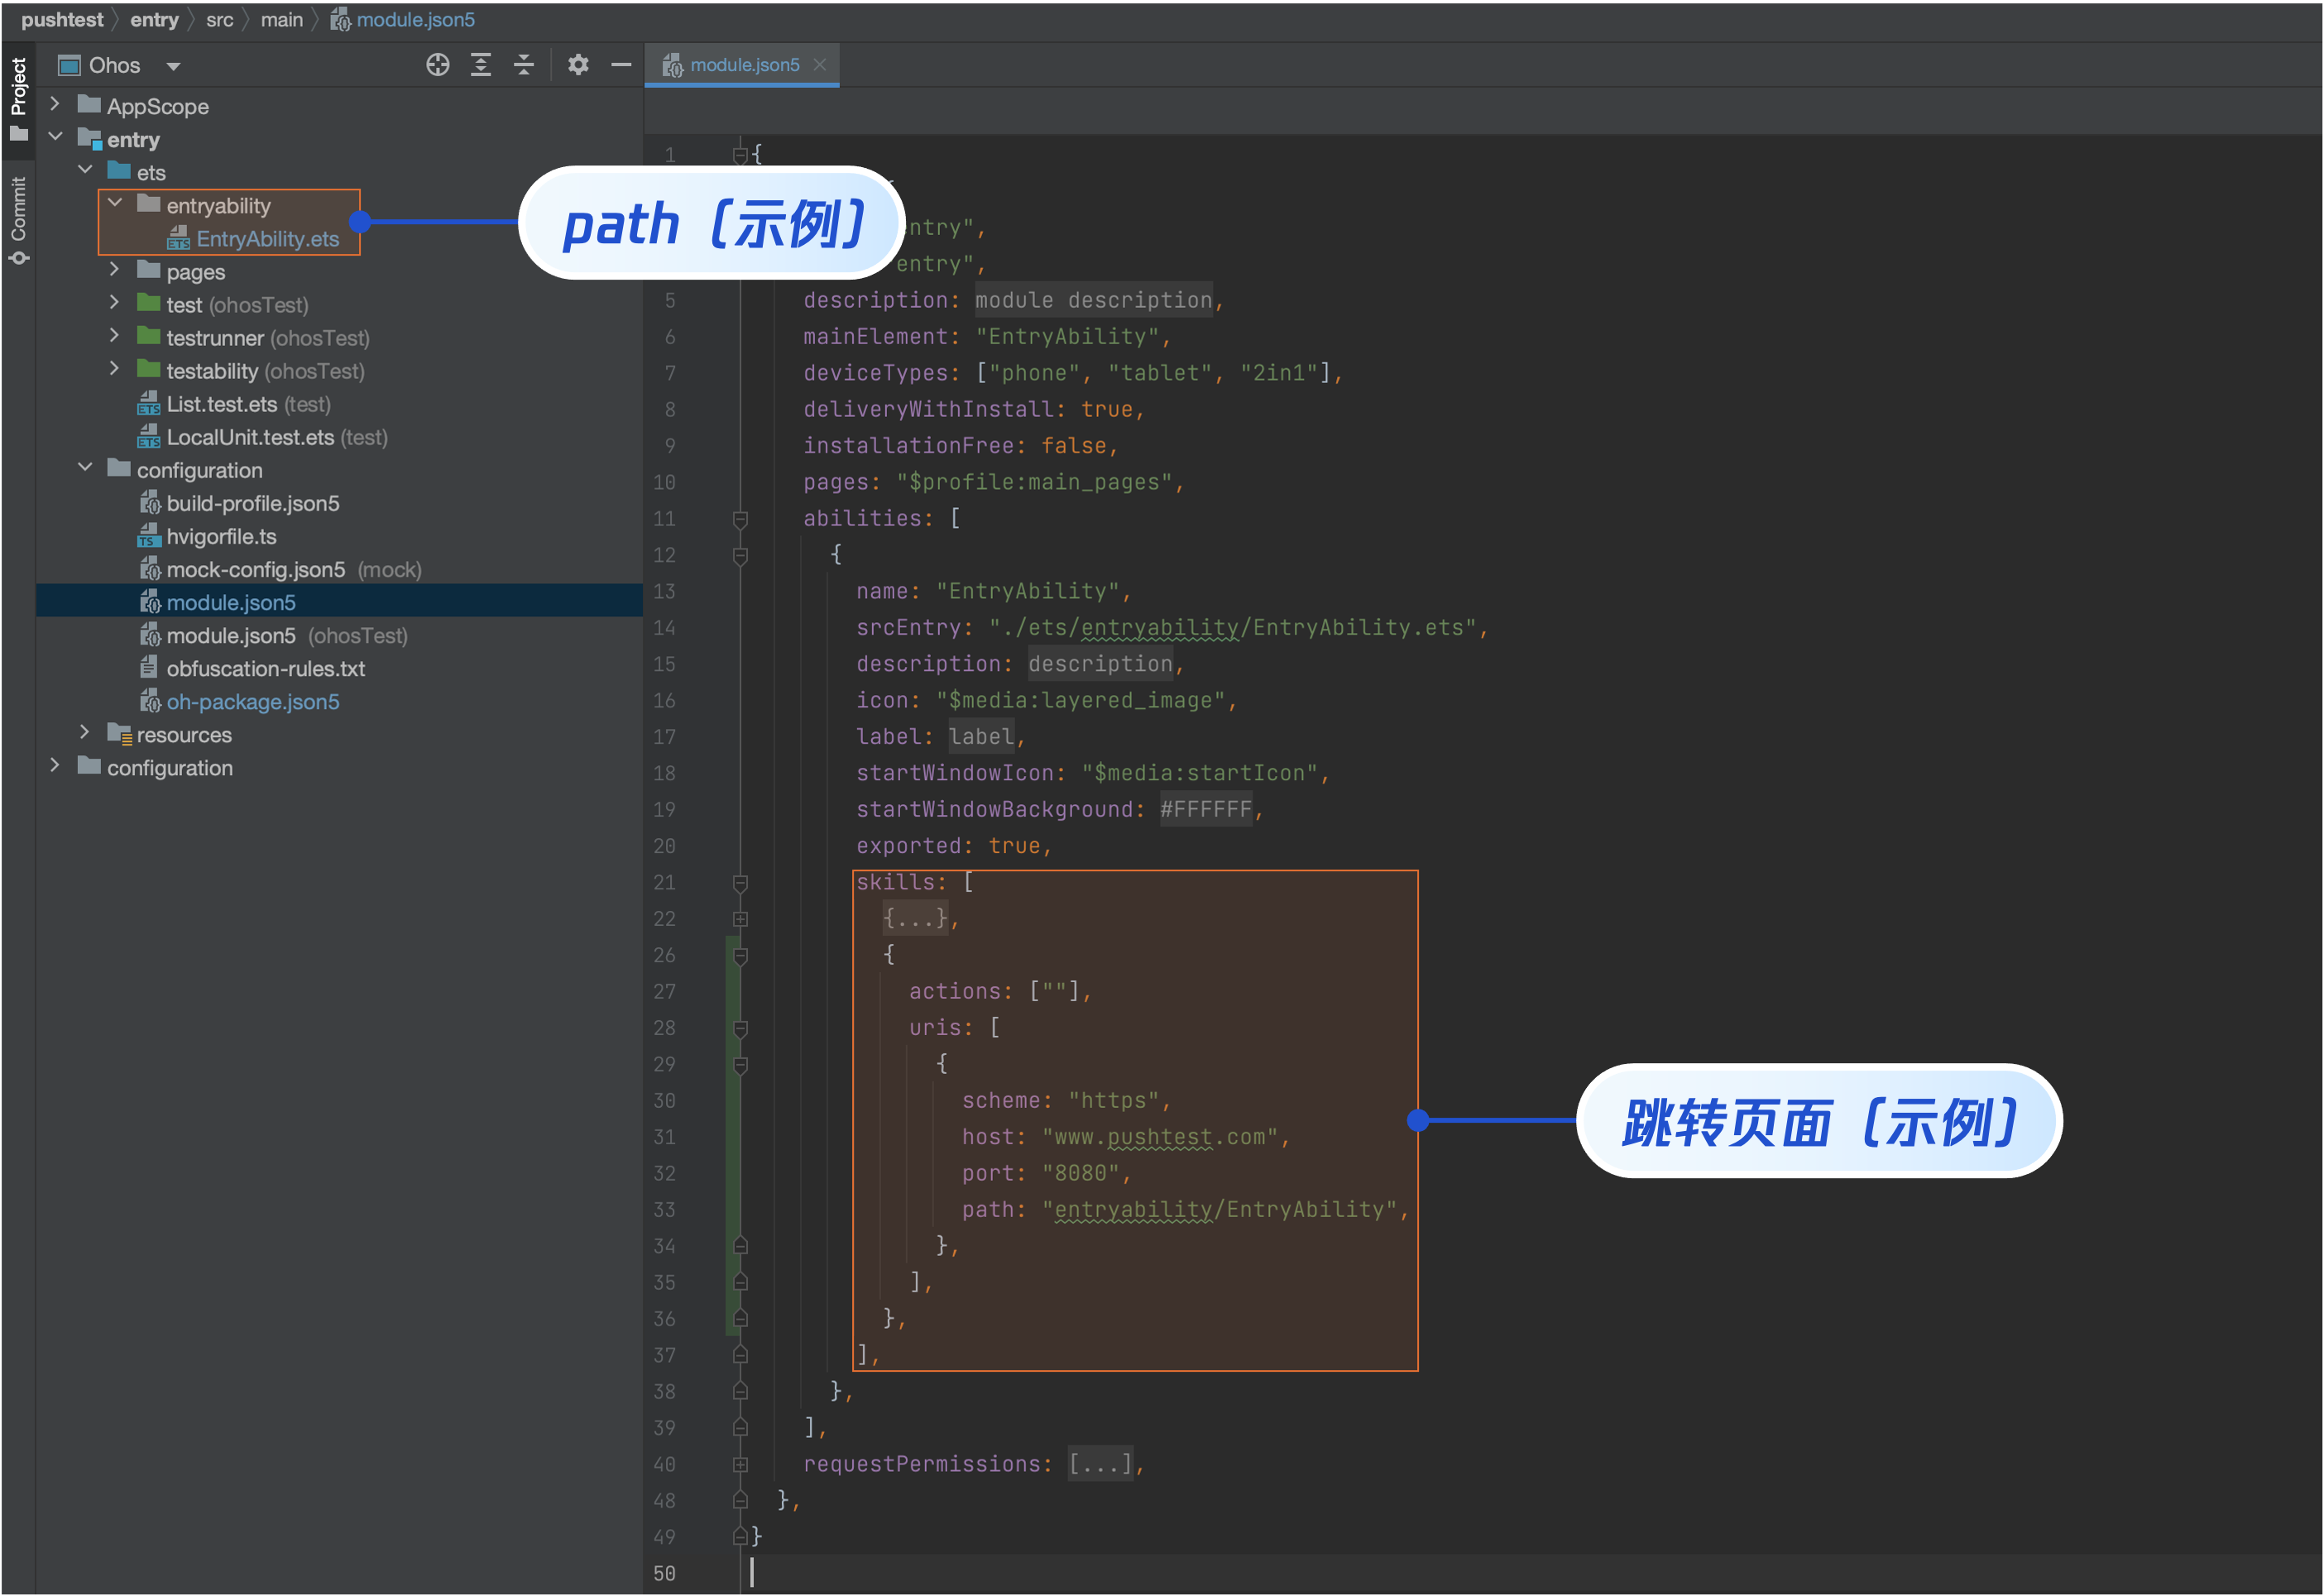The image size is (2324, 1596).
Task: Select obfuscation-rules.txt file
Action: 252,668
